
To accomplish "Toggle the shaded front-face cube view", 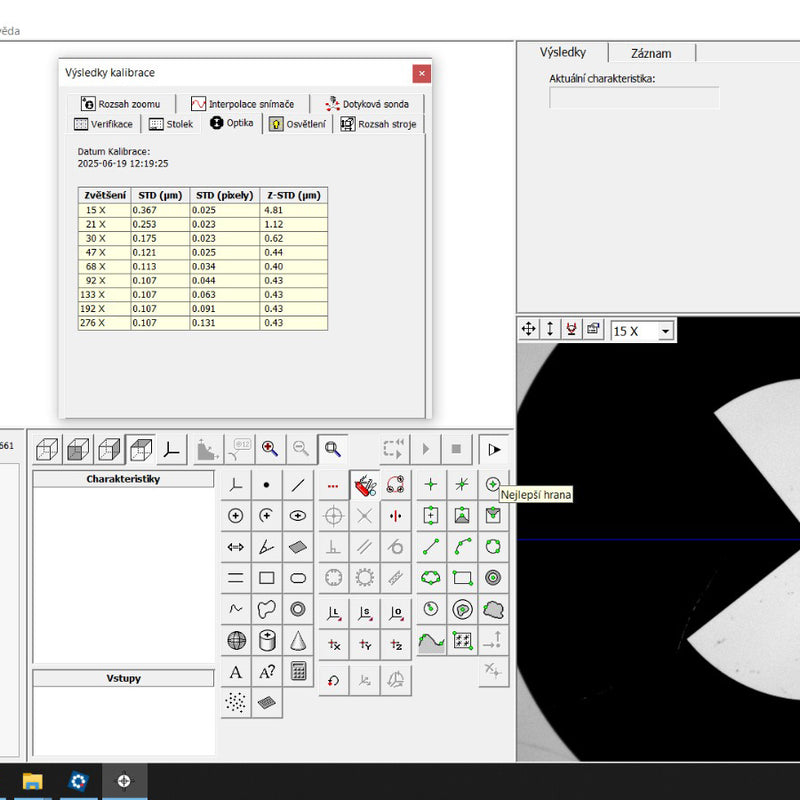I will (x=78, y=449).
